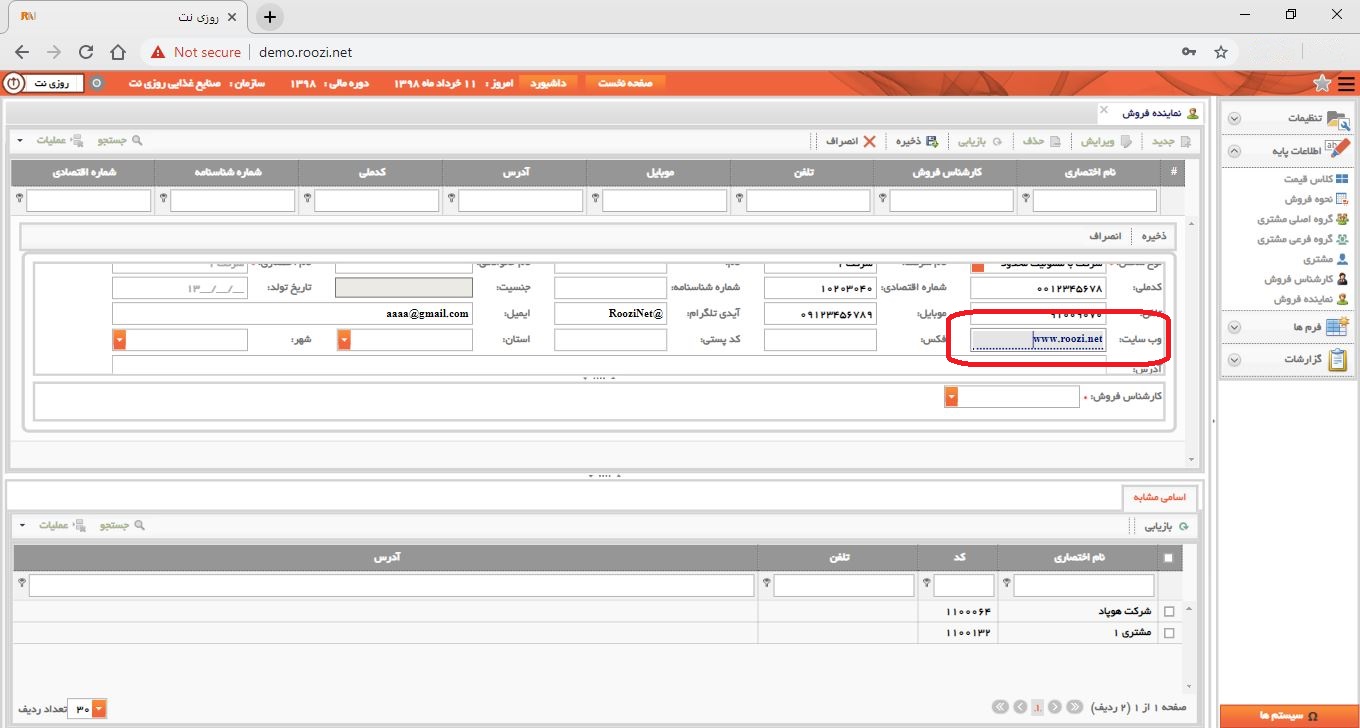Expand the تنظیمات sidebar section
Screen dimensions: 1360x728
coord(1234,119)
